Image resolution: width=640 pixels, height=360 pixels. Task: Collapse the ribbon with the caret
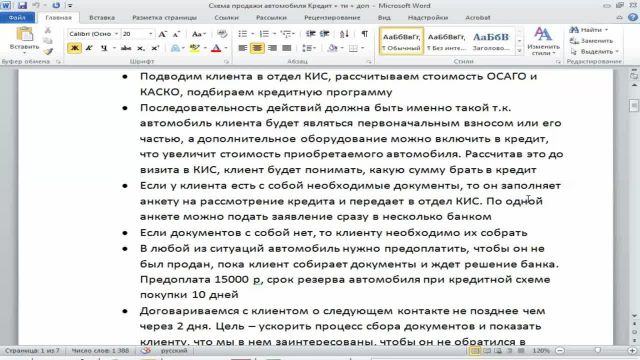620,18
